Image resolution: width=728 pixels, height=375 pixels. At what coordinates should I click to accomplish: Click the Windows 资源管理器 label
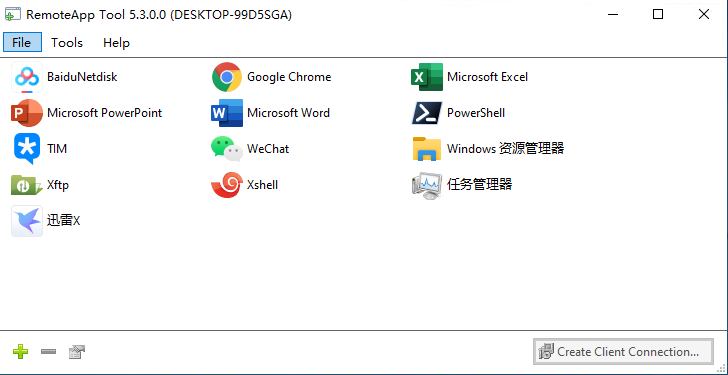click(x=506, y=149)
